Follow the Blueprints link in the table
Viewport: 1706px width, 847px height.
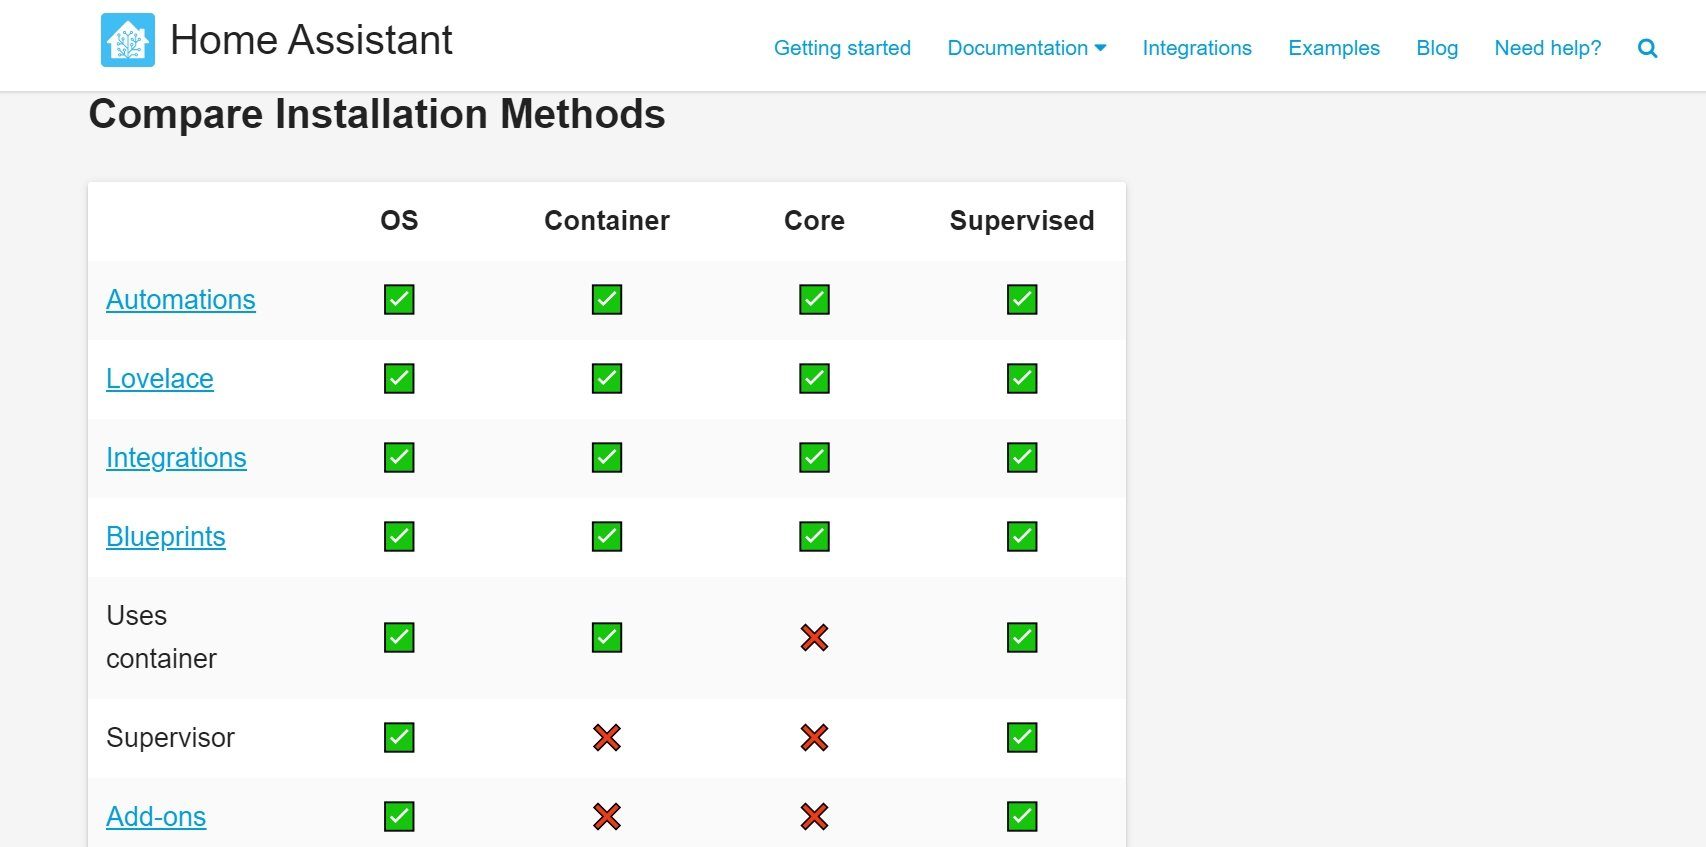166,536
